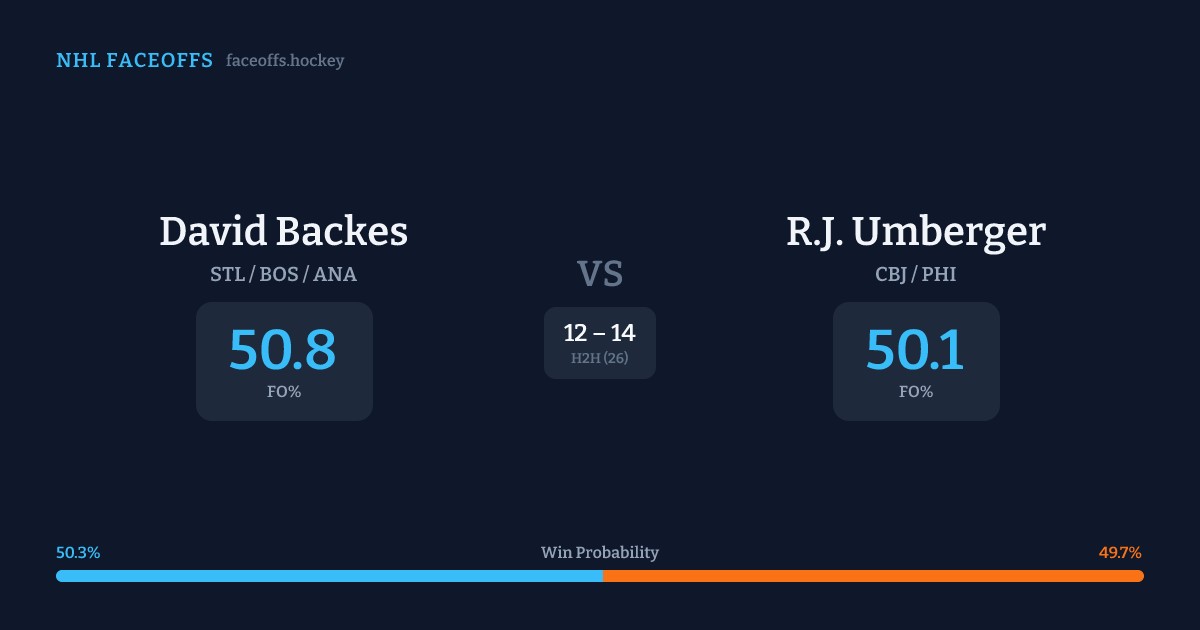Click the FO% label under 50.8
This screenshot has height=630, width=1200.
pyautogui.click(x=284, y=392)
